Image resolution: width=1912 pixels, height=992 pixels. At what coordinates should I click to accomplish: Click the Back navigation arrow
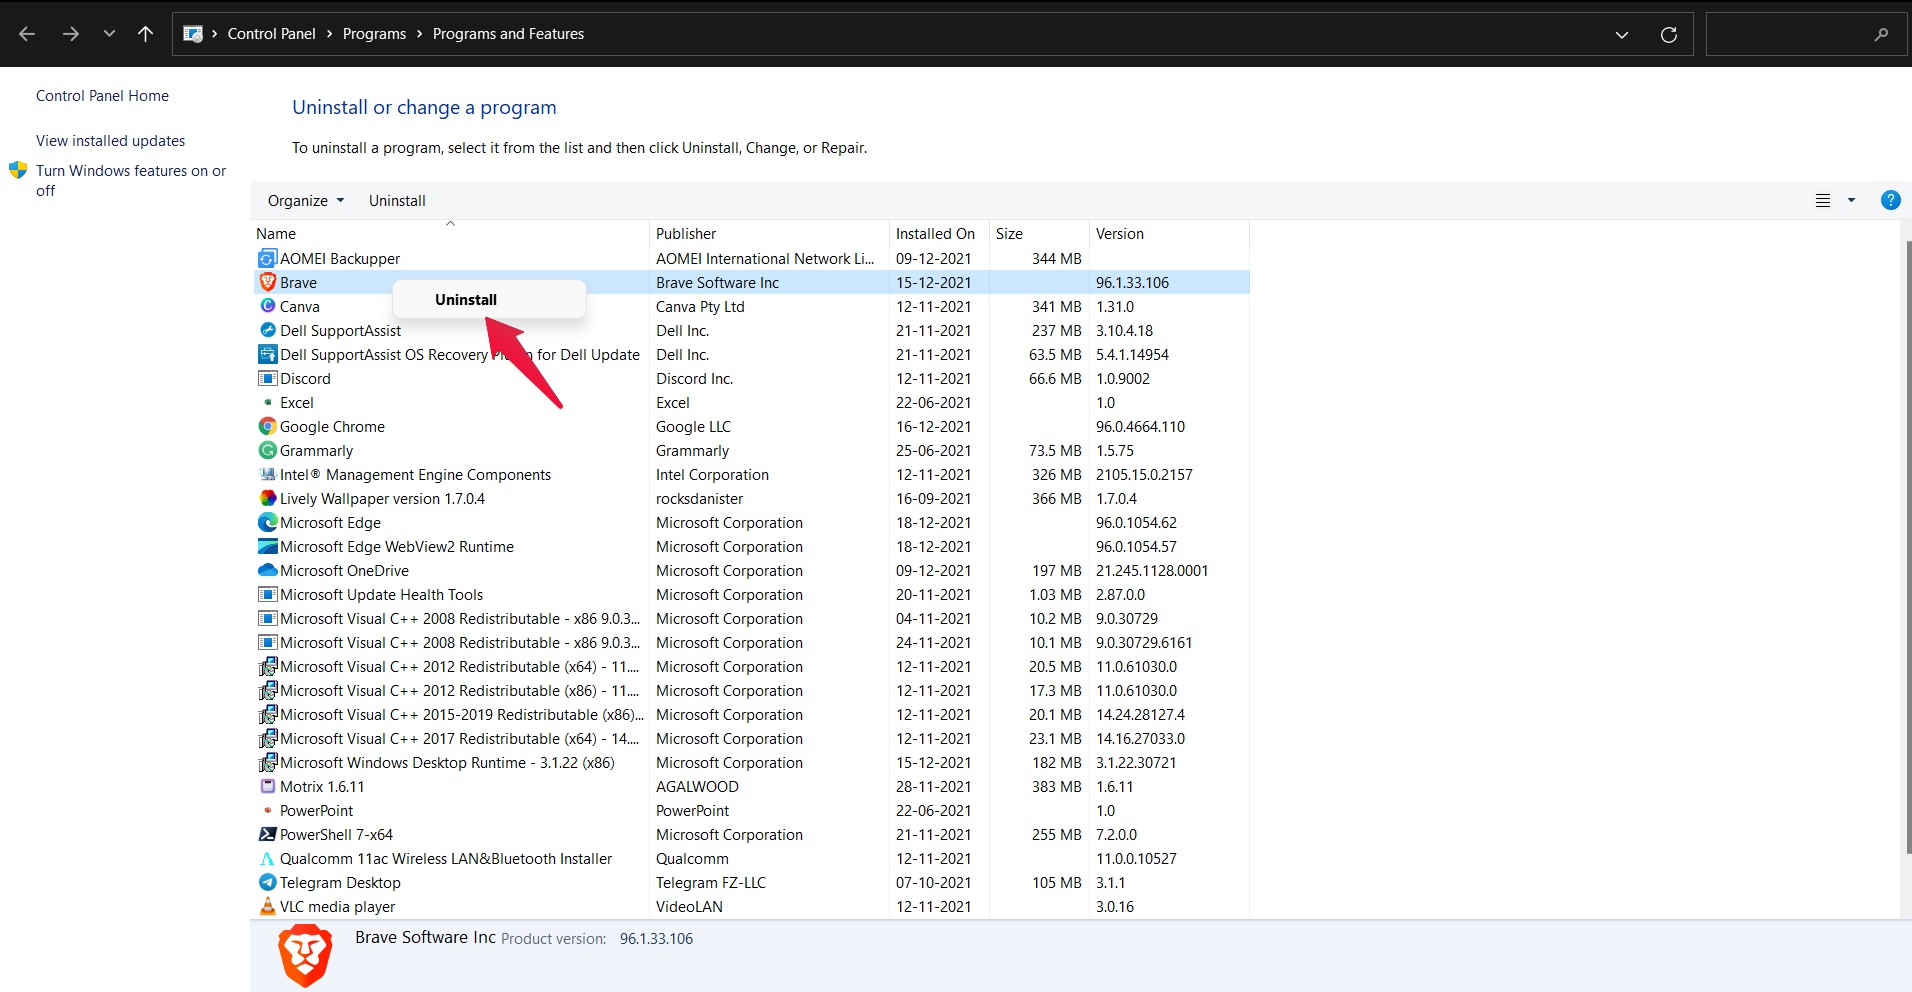(x=27, y=34)
